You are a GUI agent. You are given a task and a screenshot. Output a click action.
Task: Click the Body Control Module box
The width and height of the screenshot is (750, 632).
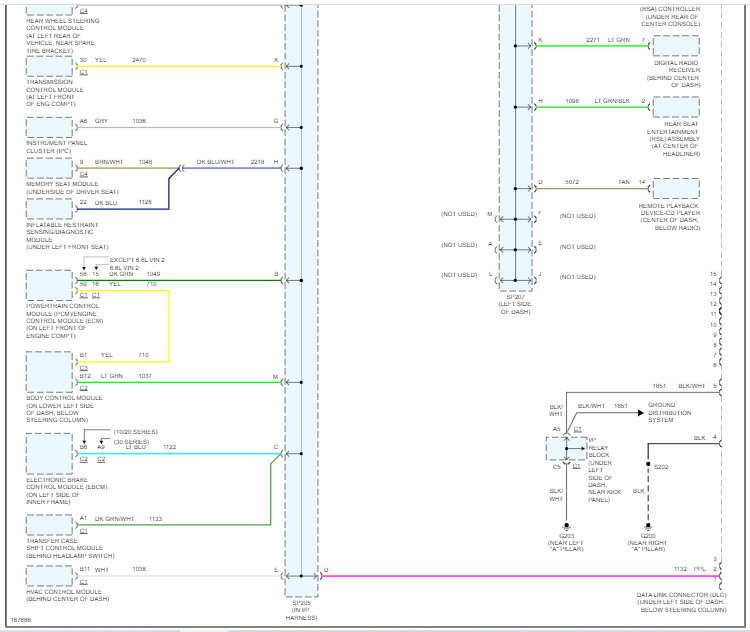(49, 372)
